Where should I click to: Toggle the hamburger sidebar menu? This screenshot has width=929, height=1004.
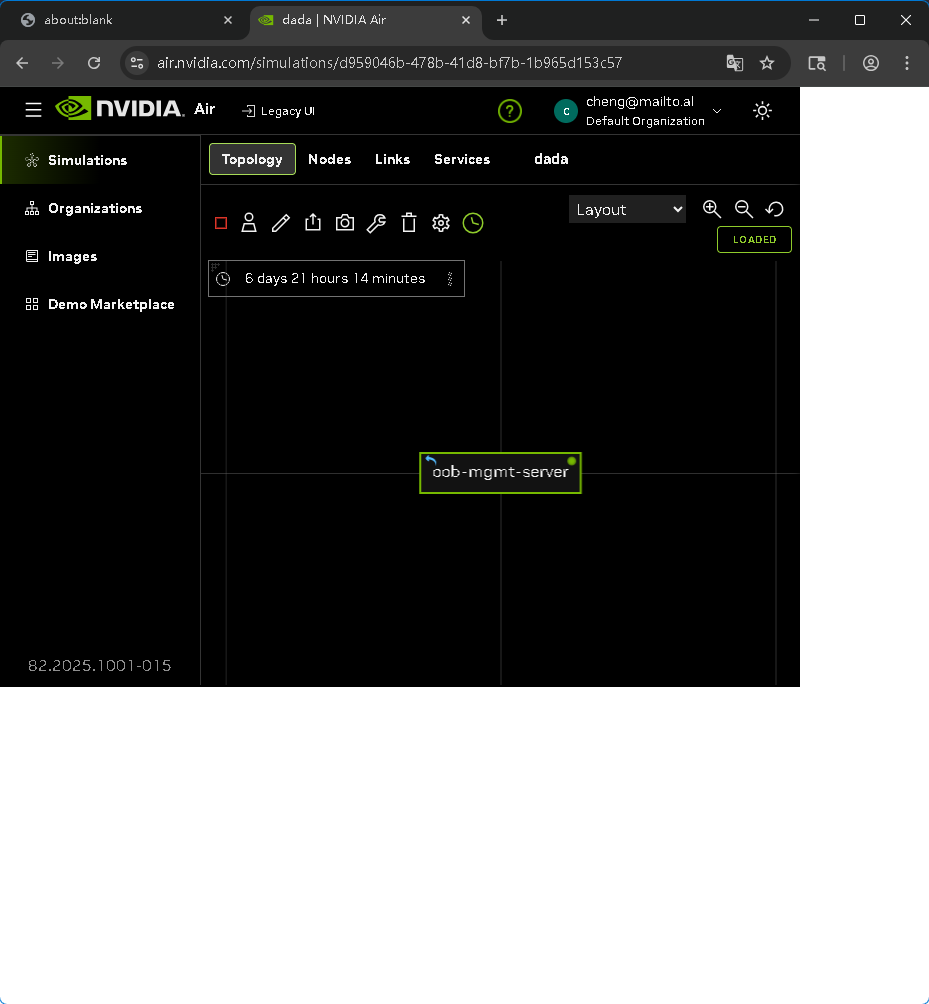pos(34,110)
